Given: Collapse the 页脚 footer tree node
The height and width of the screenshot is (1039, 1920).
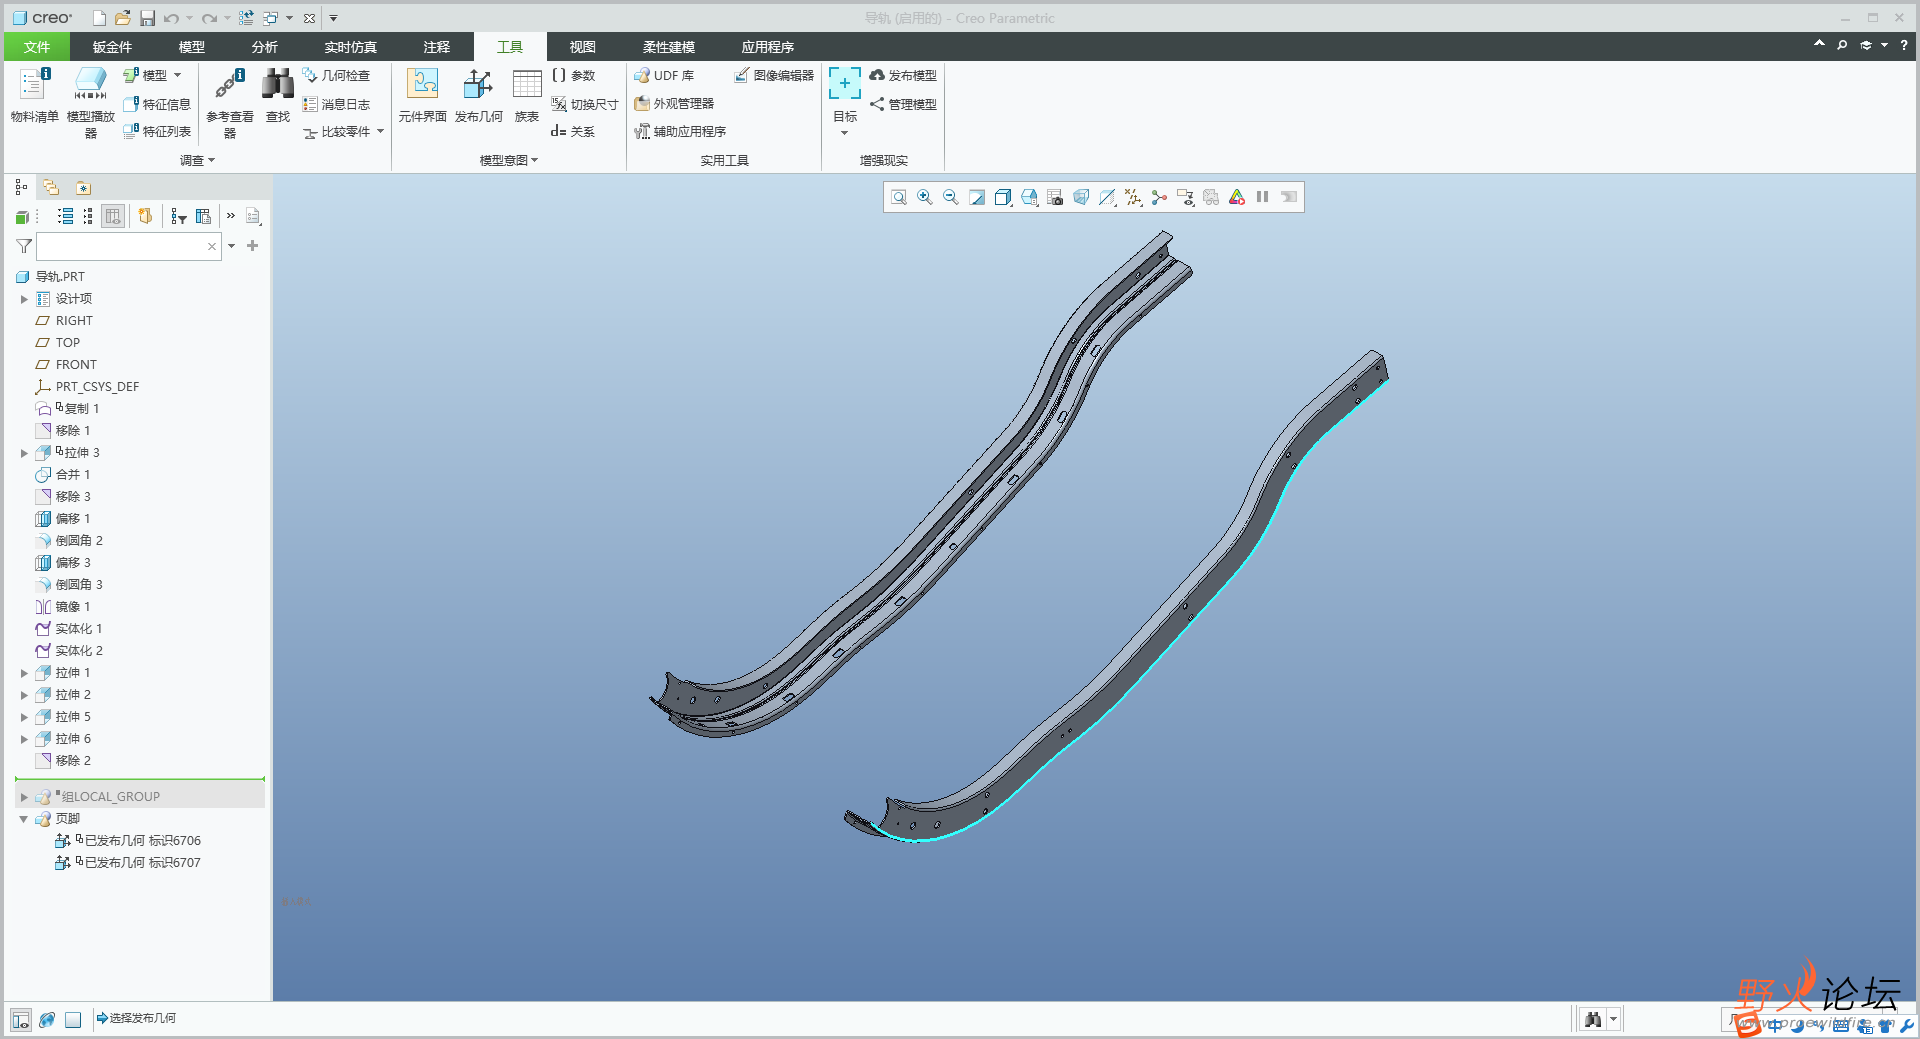Looking at the screenshot, I should pos(24,819).
